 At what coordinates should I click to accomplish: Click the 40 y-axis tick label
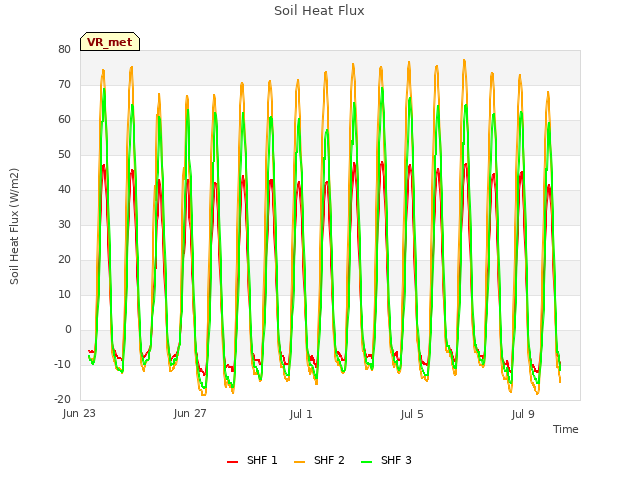click(64, 189)
